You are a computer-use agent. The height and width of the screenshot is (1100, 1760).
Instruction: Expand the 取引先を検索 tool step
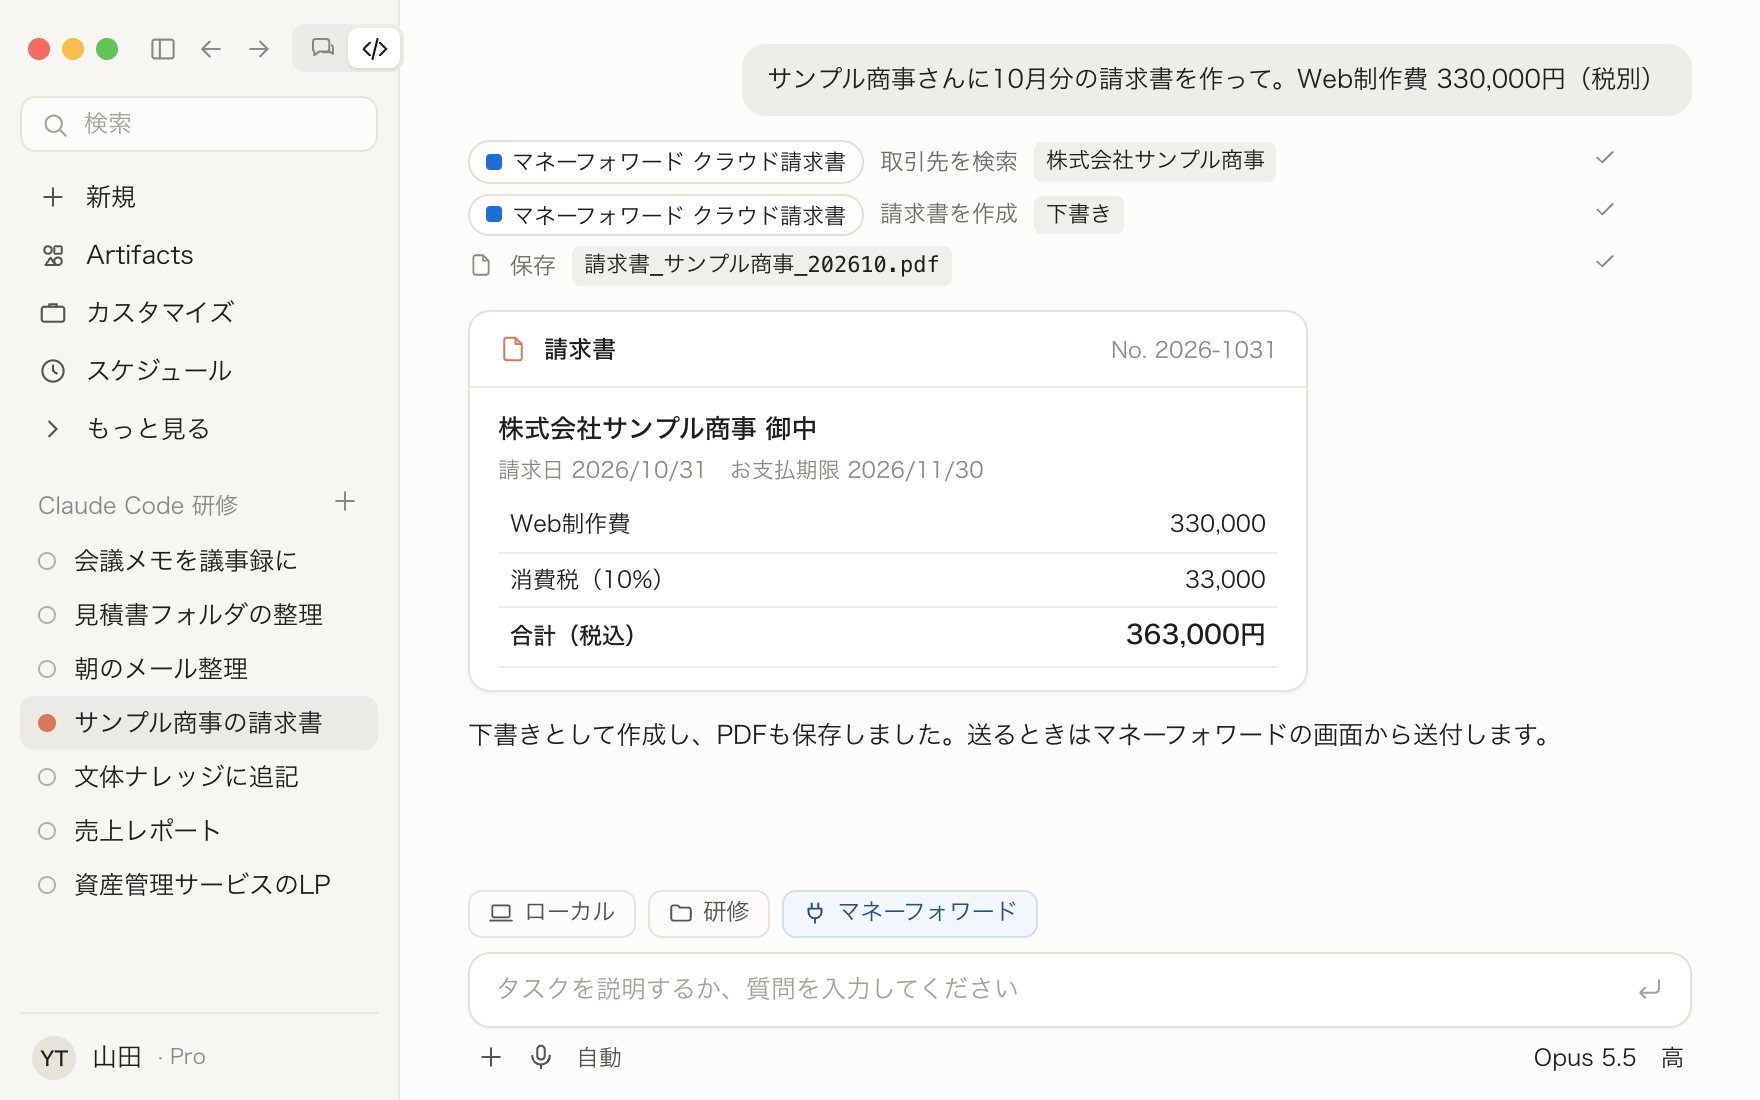(949, 161)
